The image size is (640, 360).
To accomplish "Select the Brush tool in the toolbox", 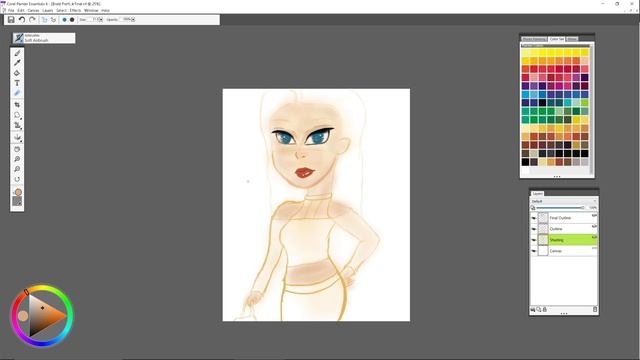I will click(17, 53).
